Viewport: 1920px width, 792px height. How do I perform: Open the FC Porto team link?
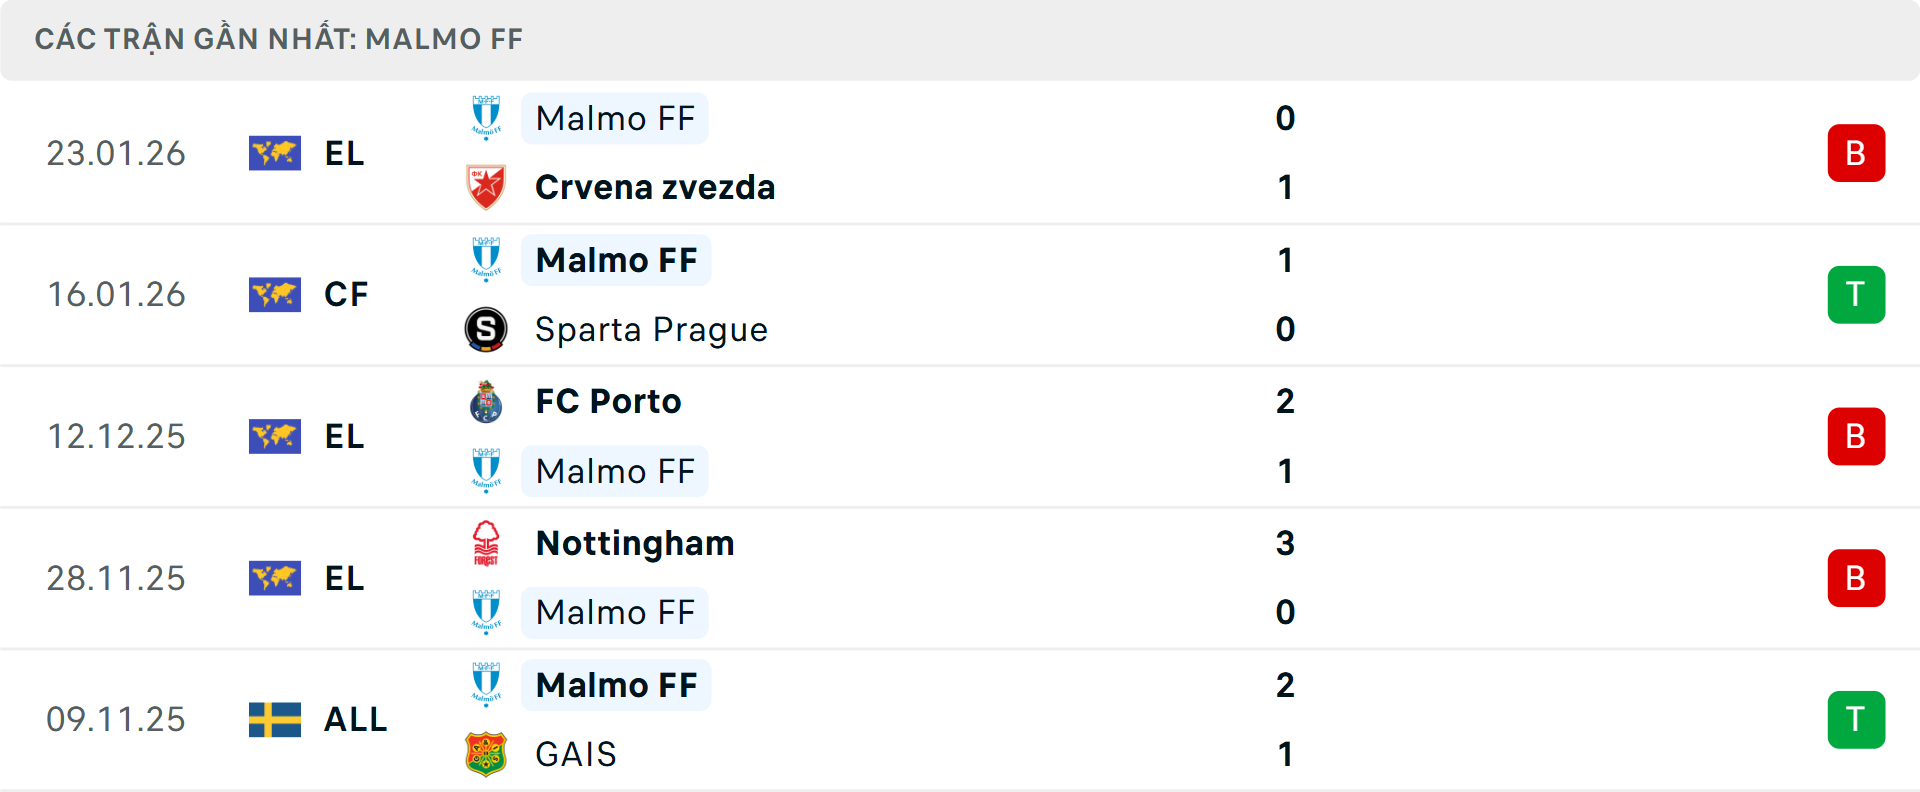pyautogui.click(x=608, y=401)
